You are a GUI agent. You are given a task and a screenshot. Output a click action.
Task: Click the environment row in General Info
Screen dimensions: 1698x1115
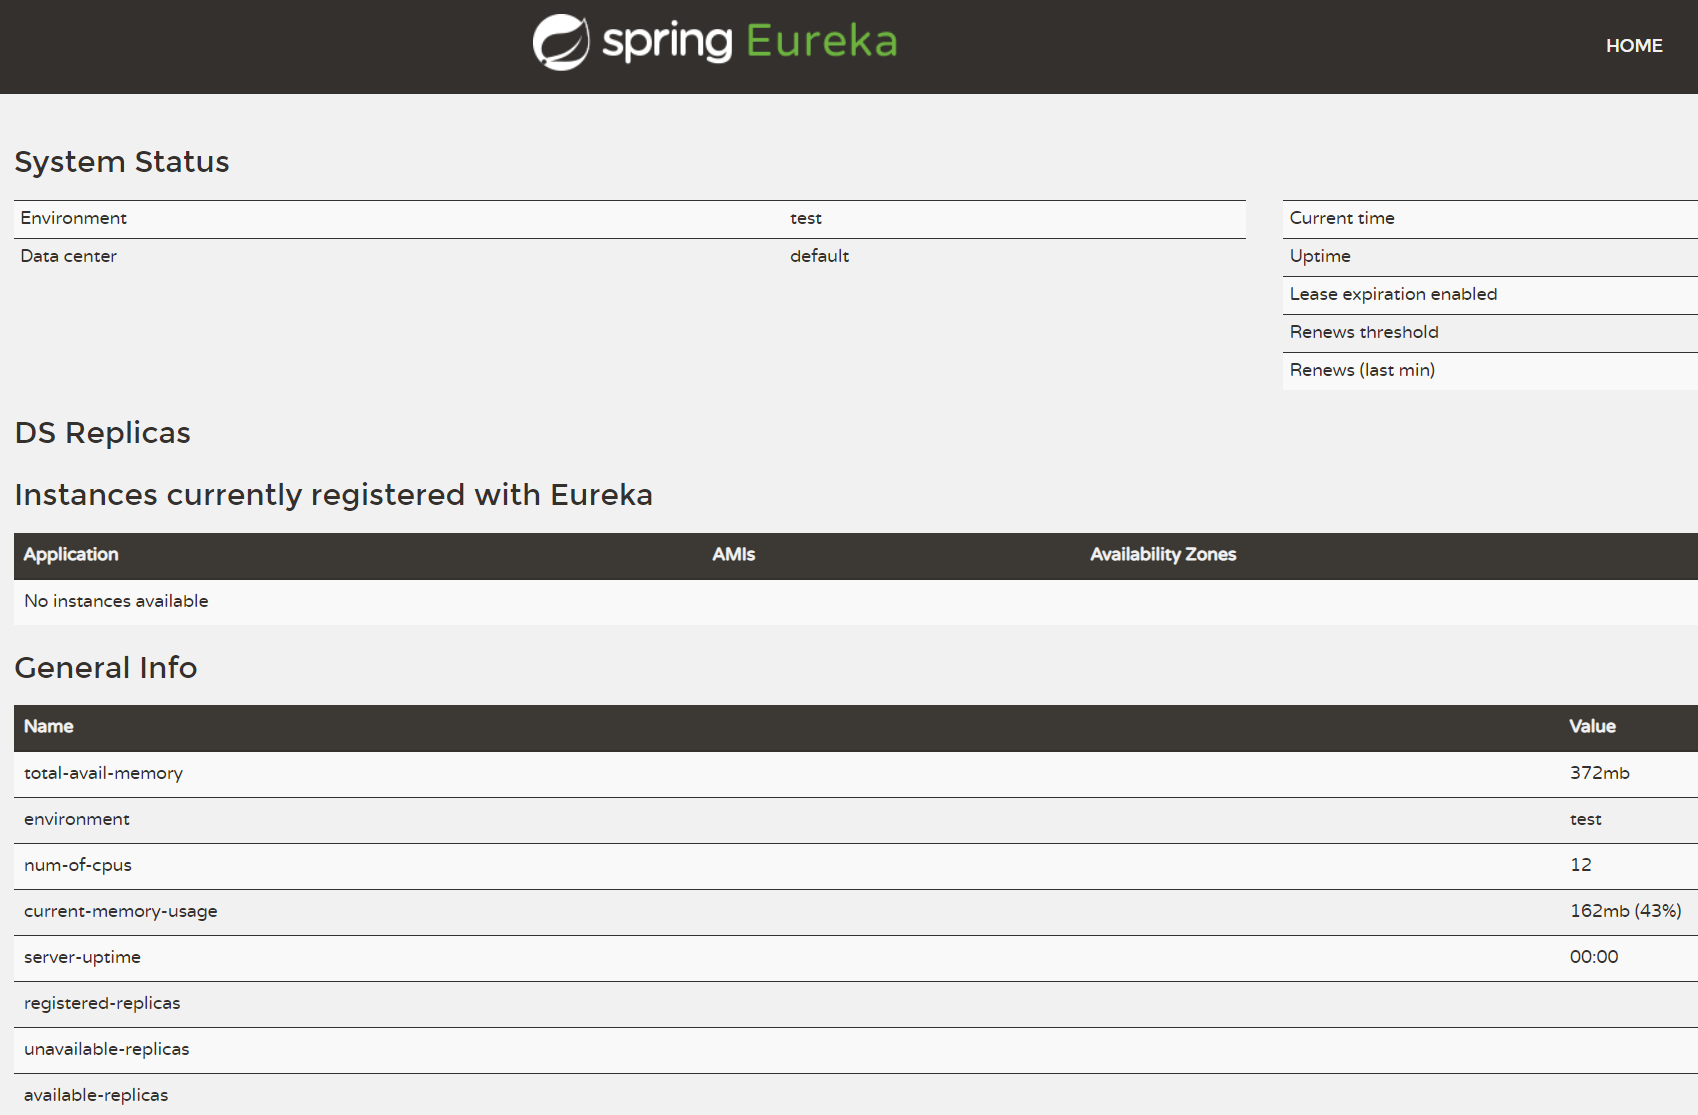[x=856, y=820]
